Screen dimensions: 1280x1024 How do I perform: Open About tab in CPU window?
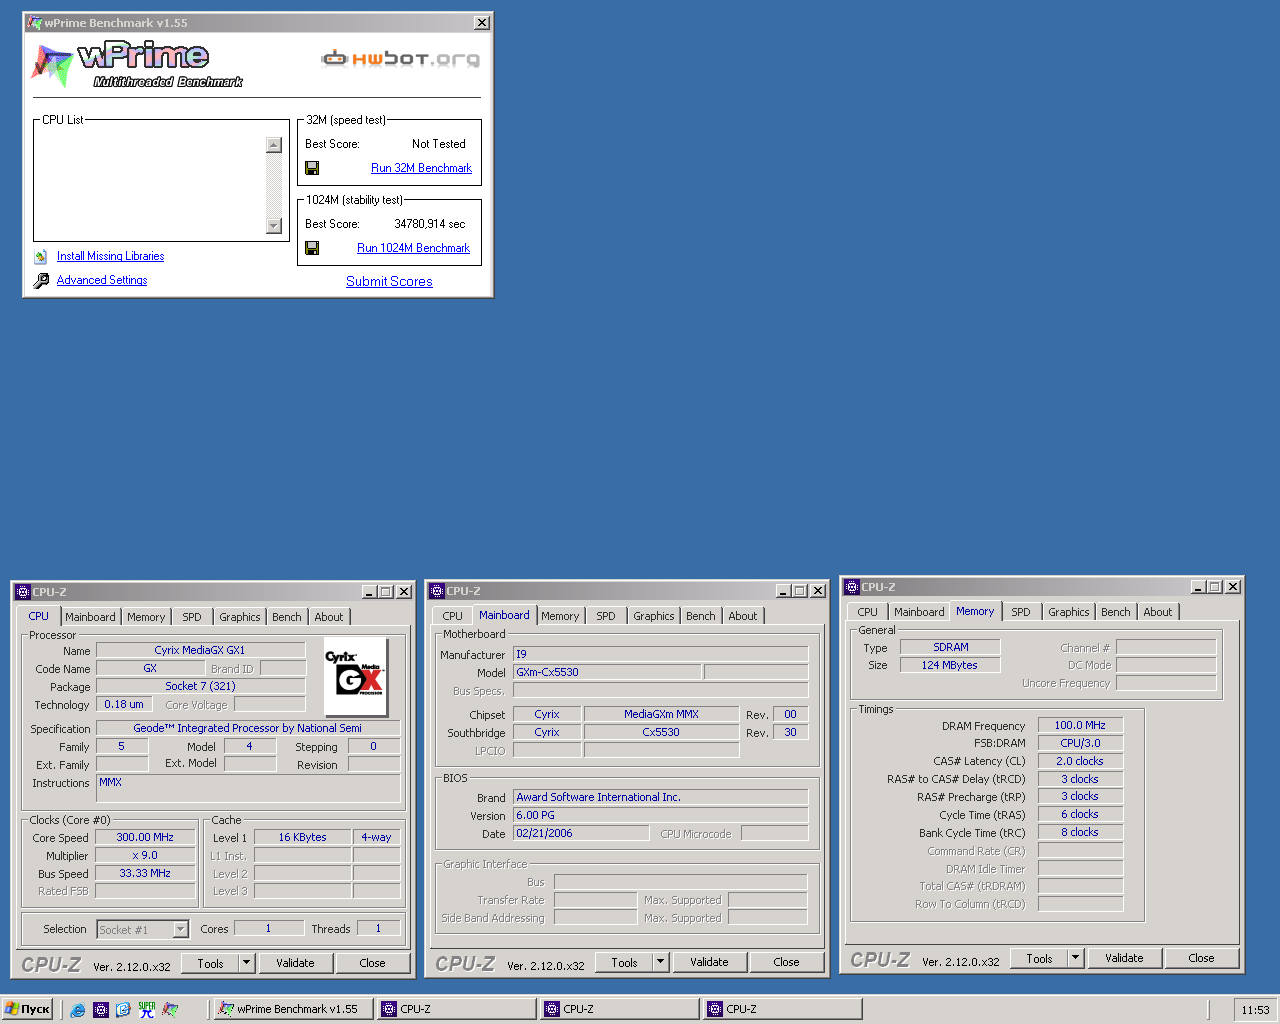[x=329, y=617]
